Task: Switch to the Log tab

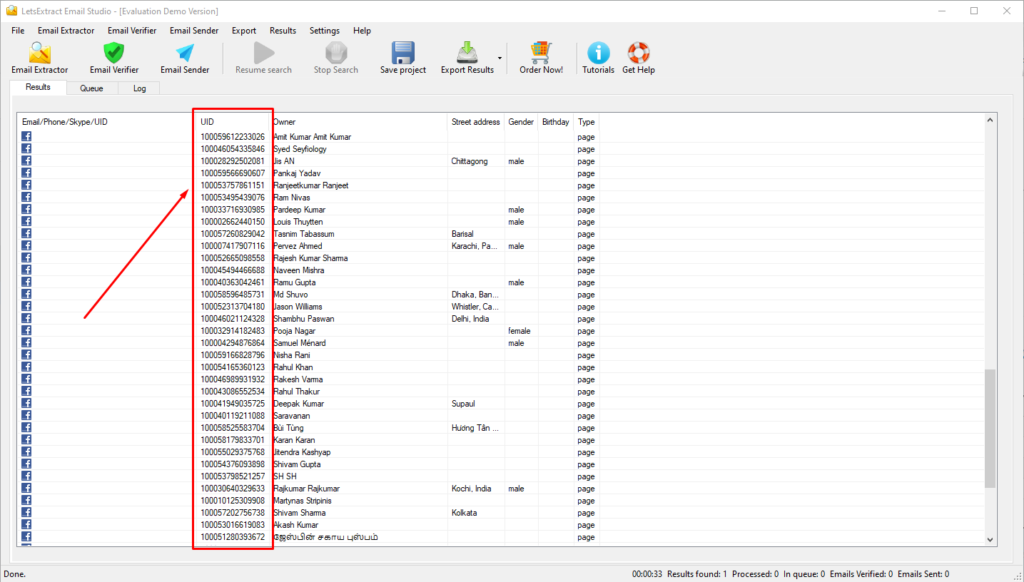Action: pyautogui.click(x=140, y=88)
